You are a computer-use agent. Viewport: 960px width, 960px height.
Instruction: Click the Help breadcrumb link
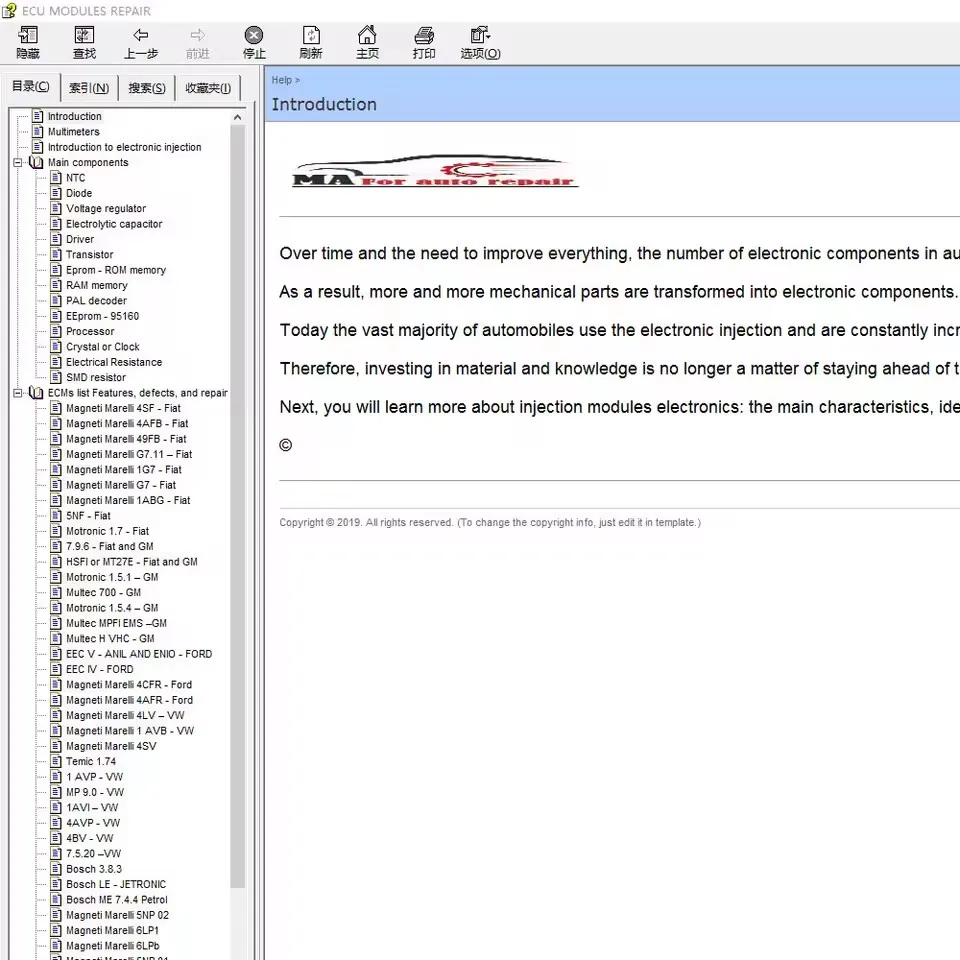281,80
